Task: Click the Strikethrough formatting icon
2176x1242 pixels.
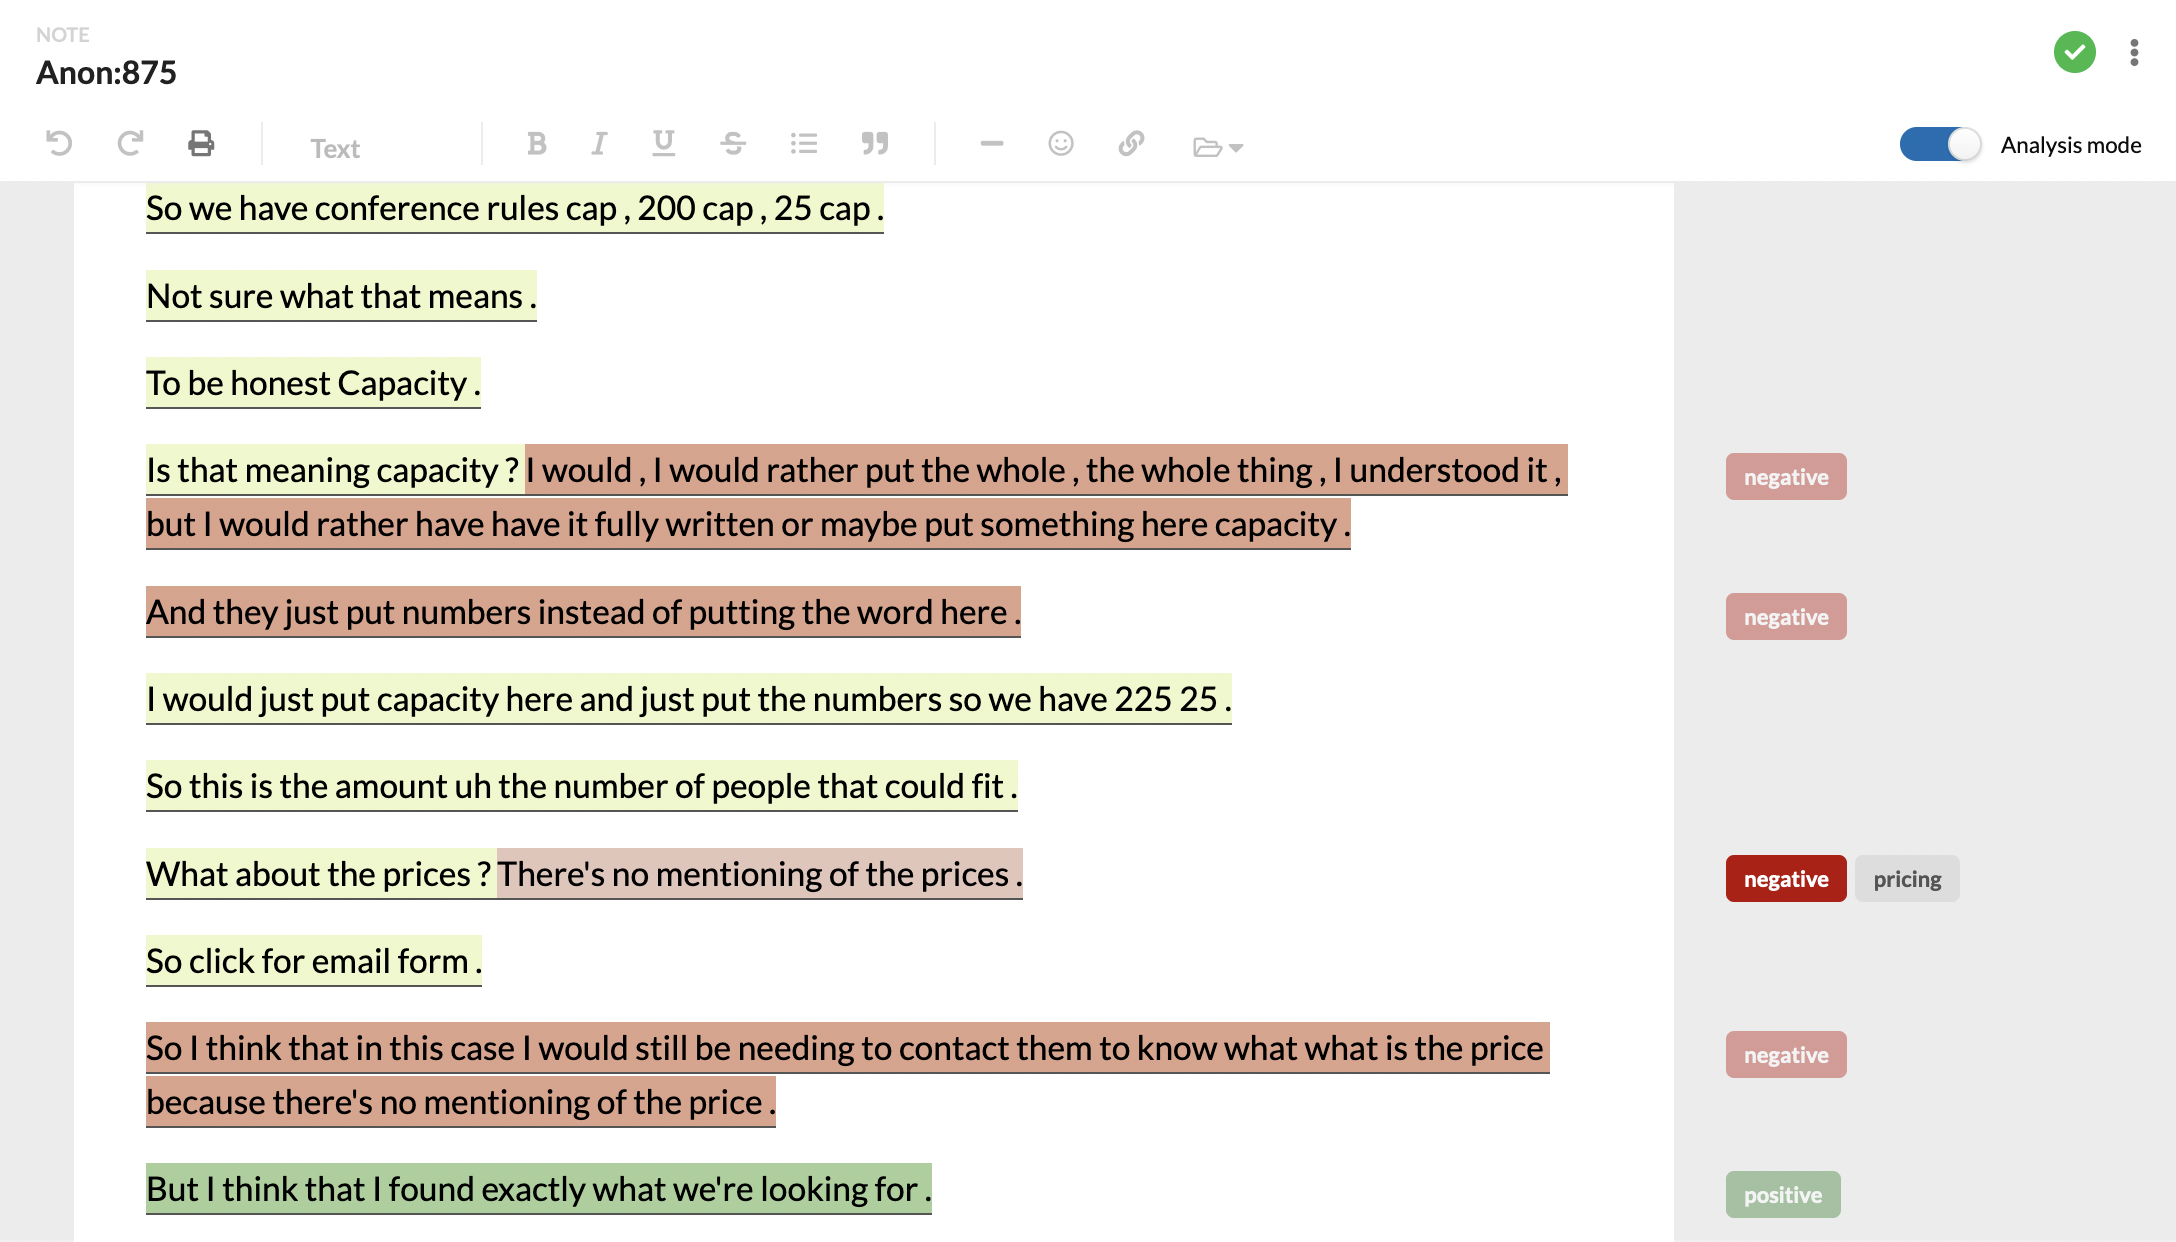Action: tap(732, 145)
